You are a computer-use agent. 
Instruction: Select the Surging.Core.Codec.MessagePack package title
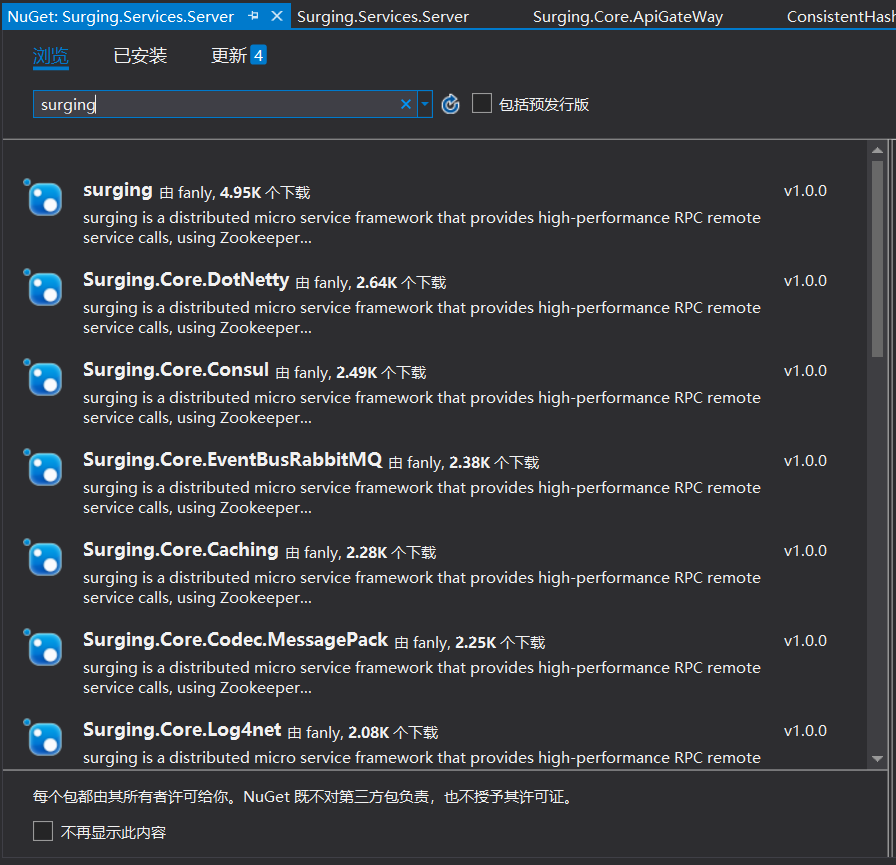235,640
